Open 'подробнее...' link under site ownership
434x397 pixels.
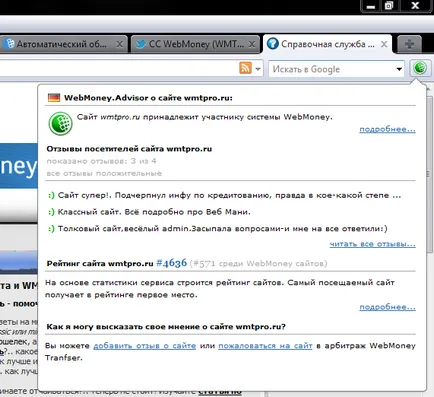pyautogui.click(x=387, y=129)
